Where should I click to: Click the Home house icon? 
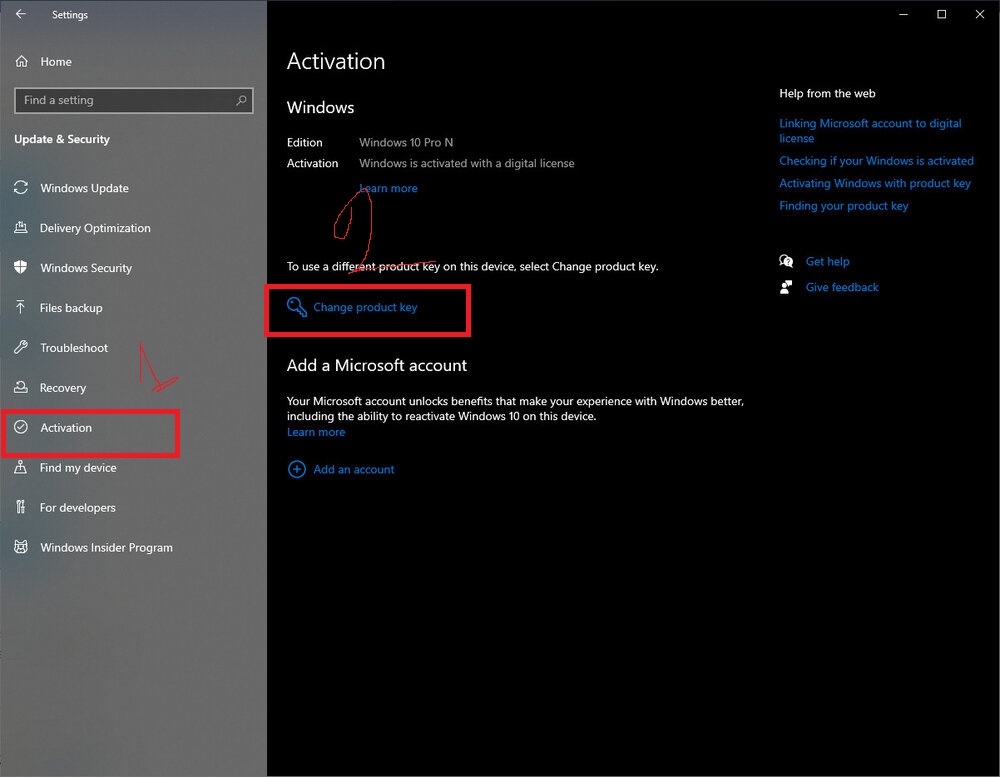(22, 61)
